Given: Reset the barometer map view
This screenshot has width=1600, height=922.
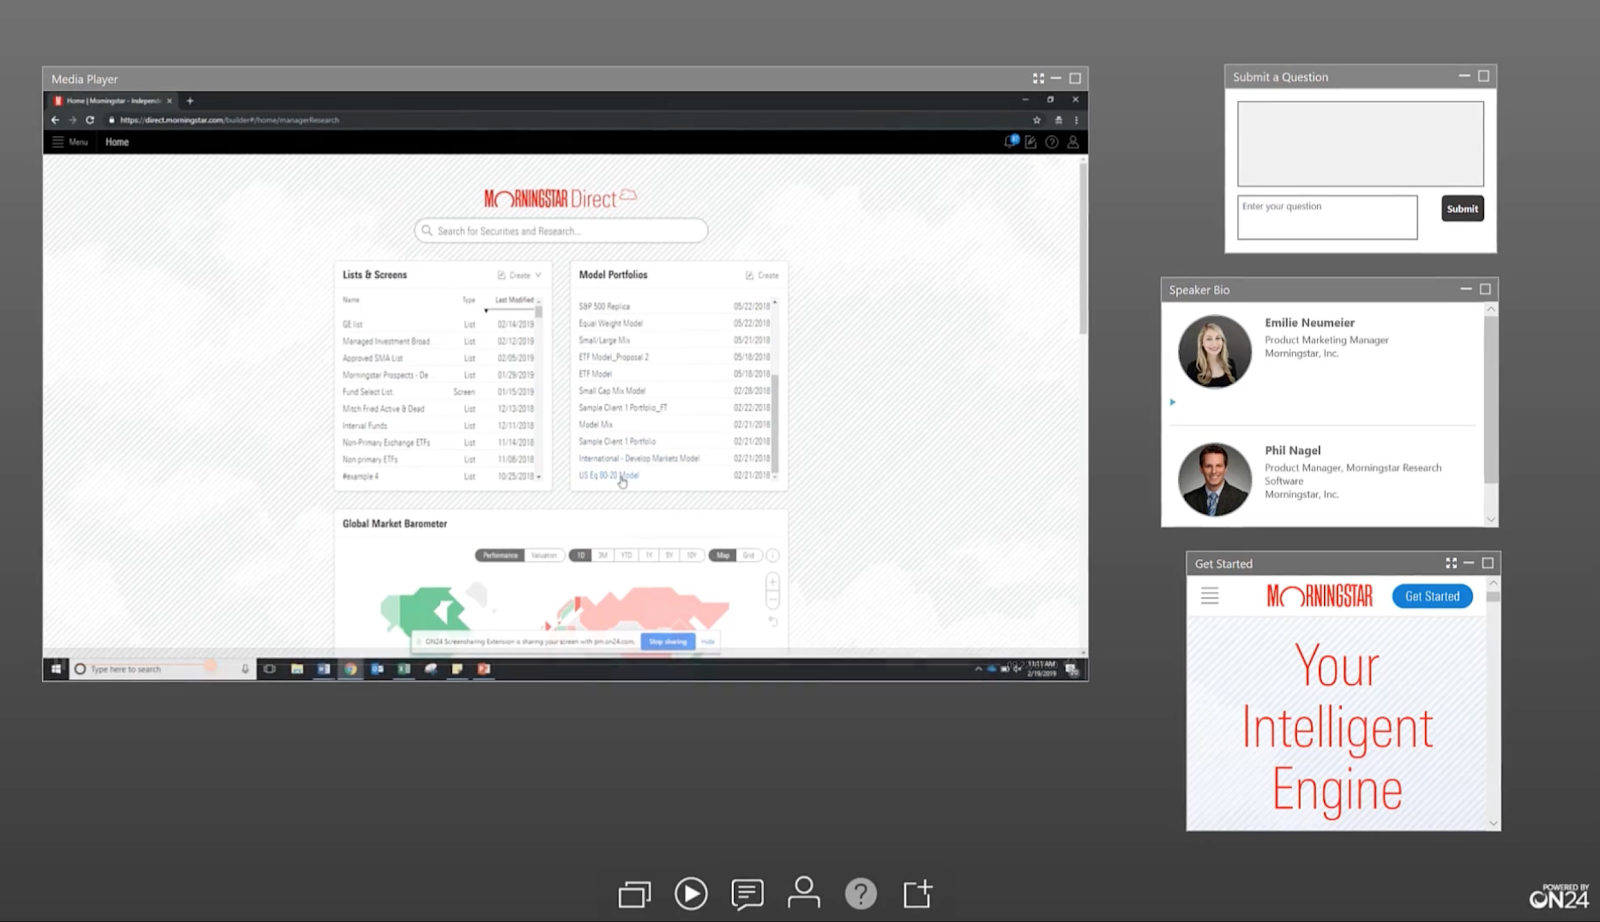Looking at the screenshot, I should (x=772, y=621).
